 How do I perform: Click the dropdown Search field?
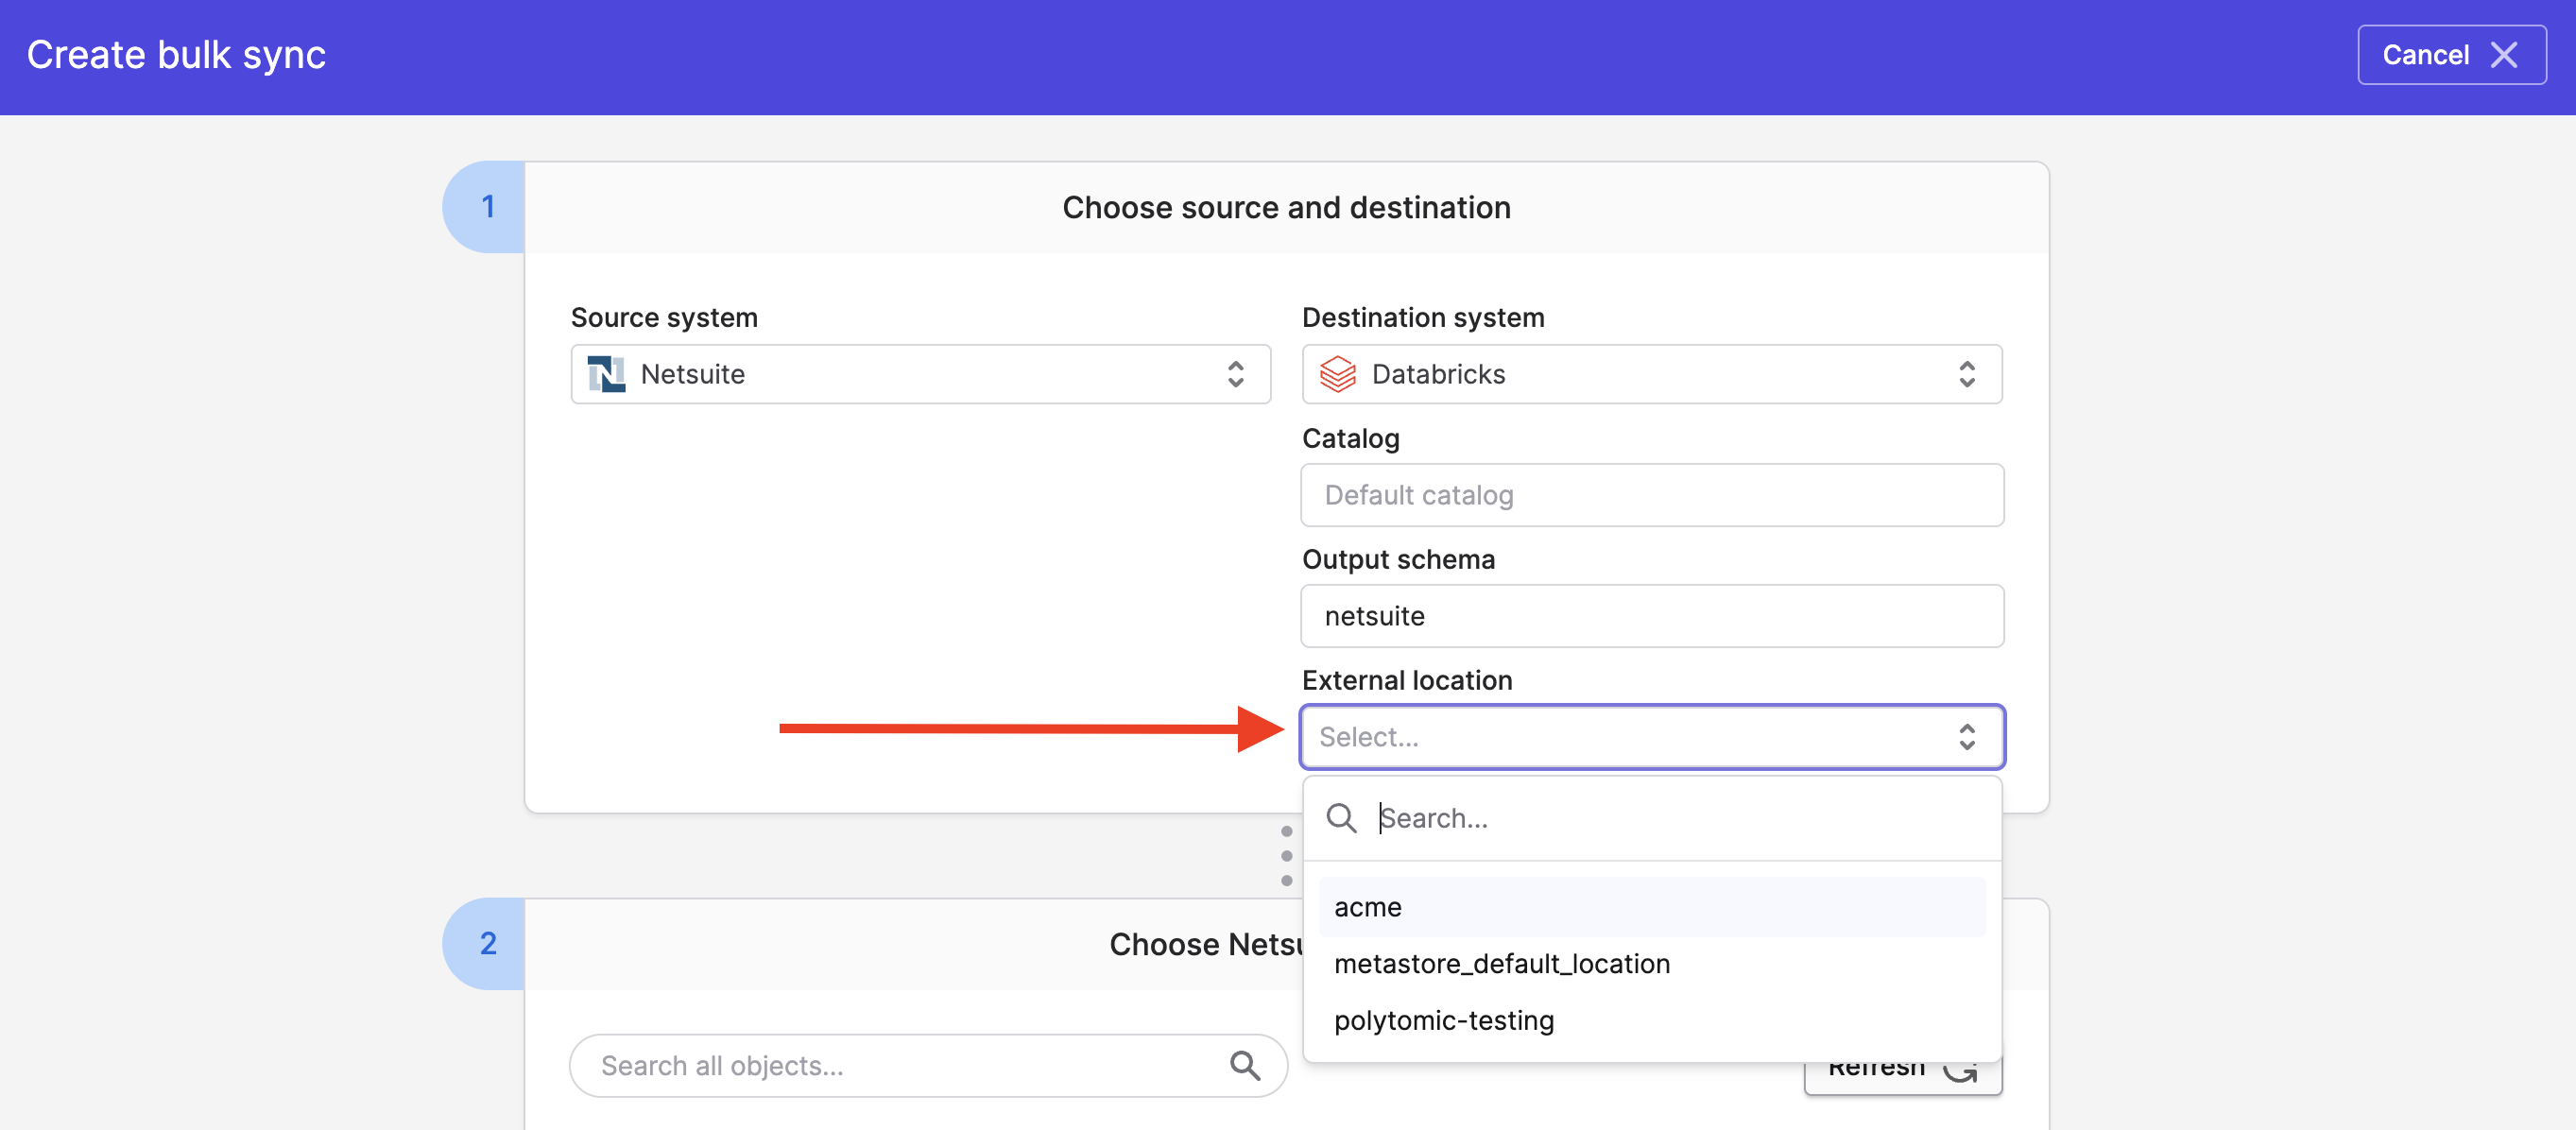pos(1652,818)
